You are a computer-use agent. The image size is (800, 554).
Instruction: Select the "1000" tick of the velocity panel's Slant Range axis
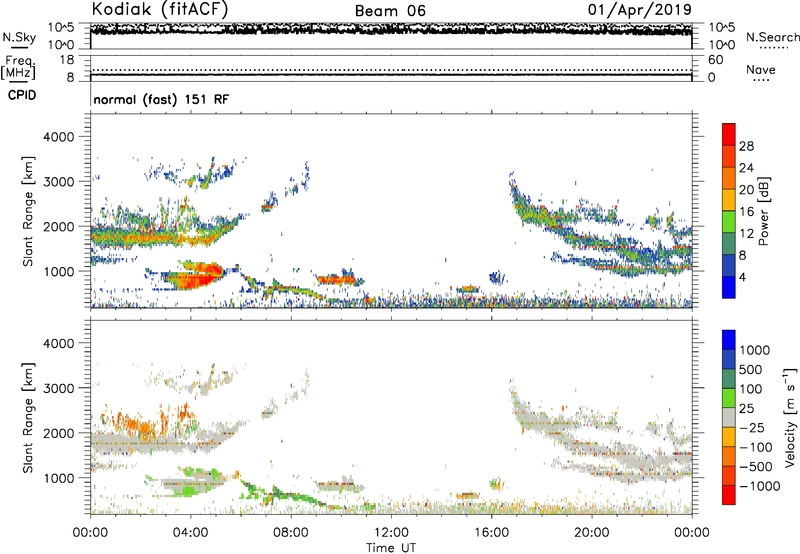tap(58, 478)
